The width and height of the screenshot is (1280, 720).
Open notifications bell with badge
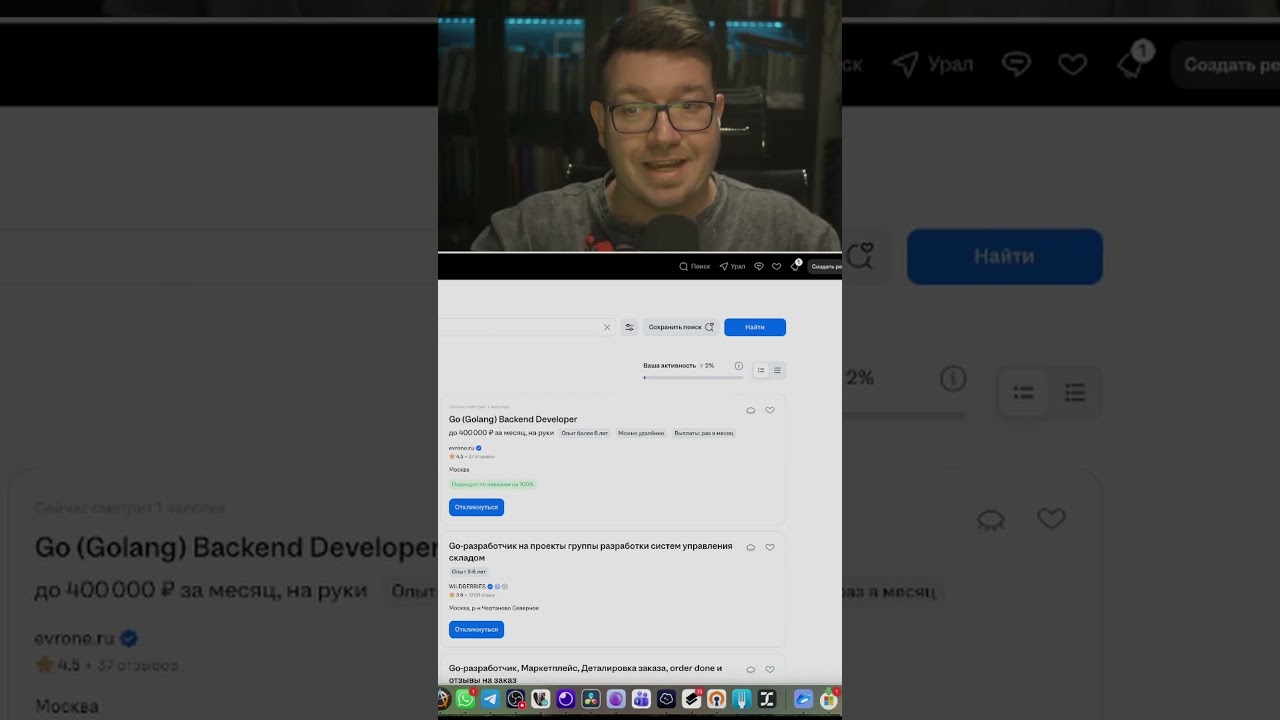795,266
